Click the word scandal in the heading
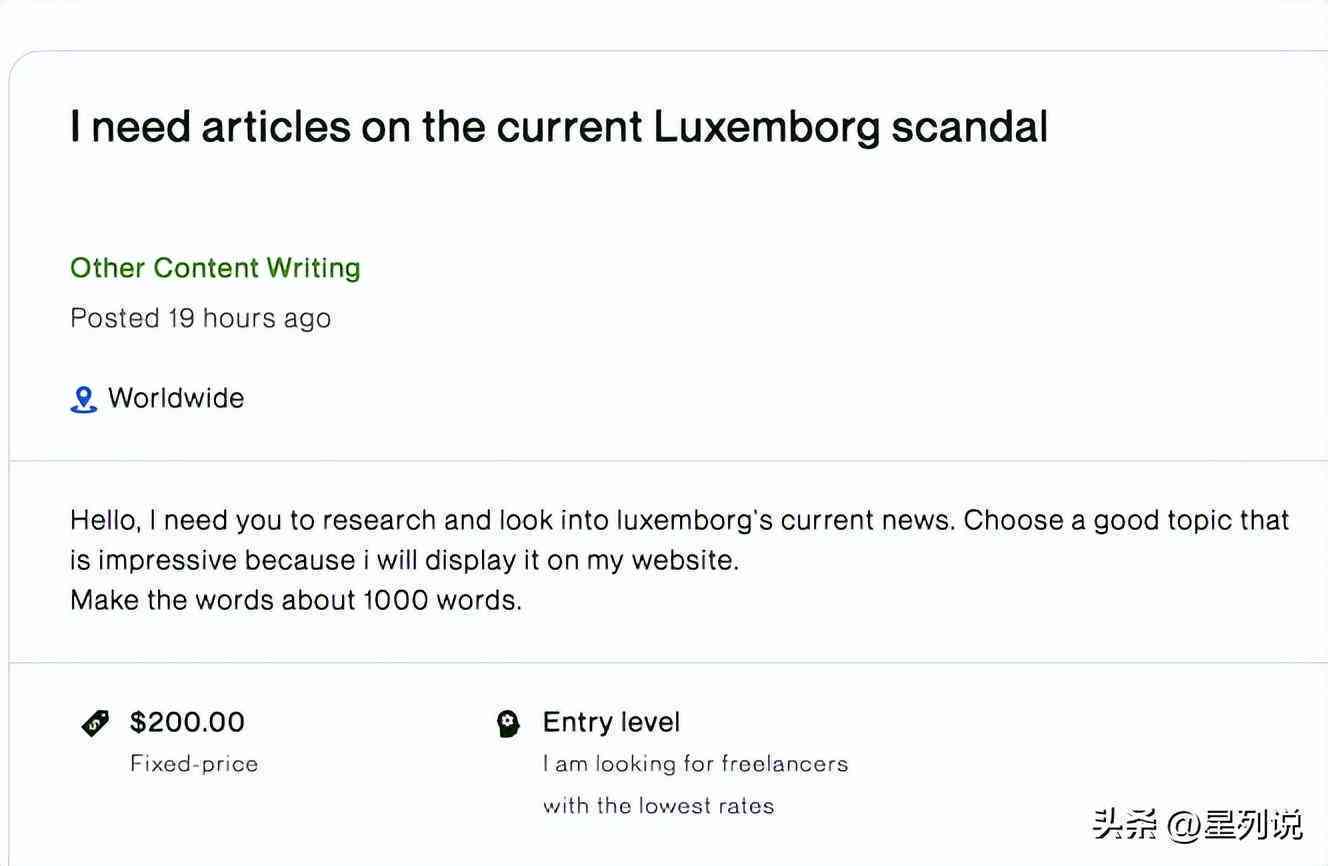Screen dimensions: 1328x866 [x=969, y=127]
